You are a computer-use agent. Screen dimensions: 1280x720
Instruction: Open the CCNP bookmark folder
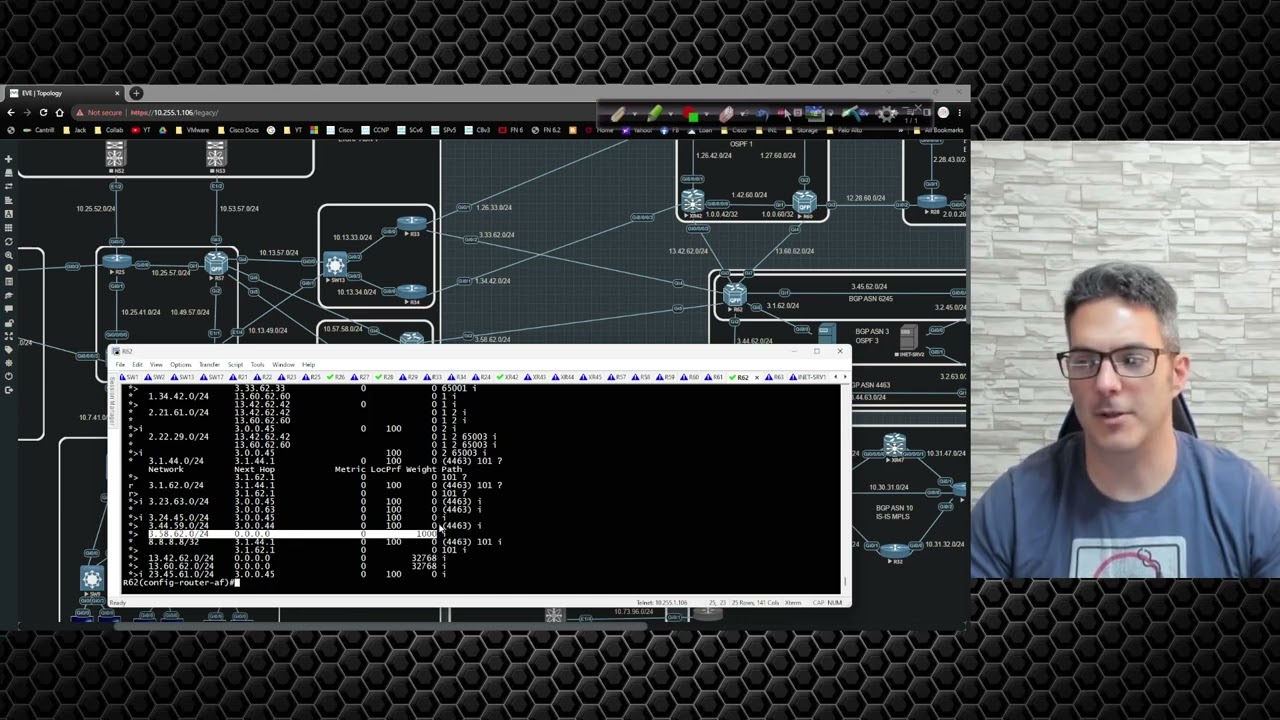coord(375,130)
